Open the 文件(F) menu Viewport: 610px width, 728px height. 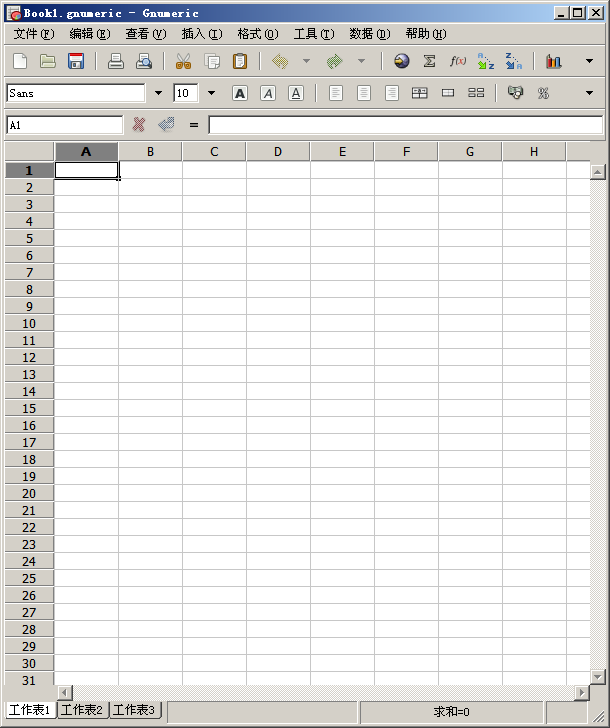[34, 34]
